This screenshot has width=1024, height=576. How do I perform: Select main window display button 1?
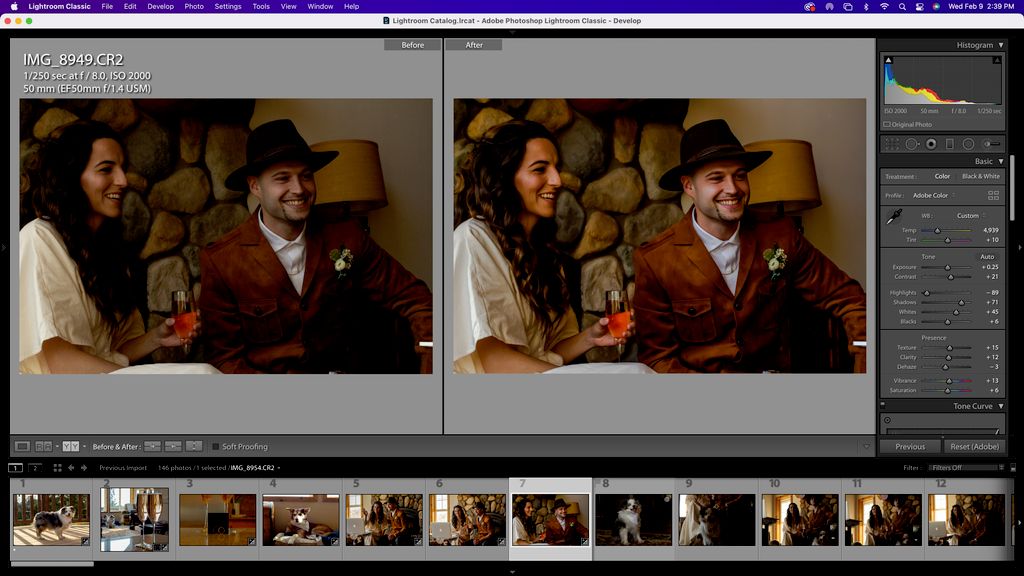(15, 468)
